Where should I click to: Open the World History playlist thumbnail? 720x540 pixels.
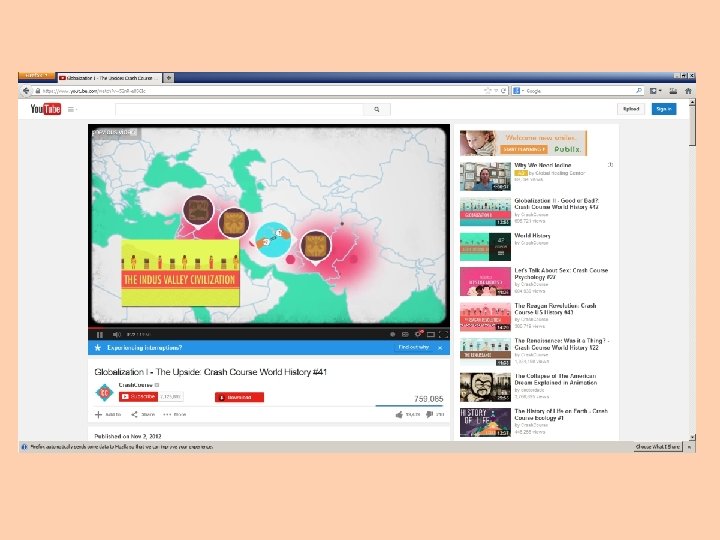[485, 247]
